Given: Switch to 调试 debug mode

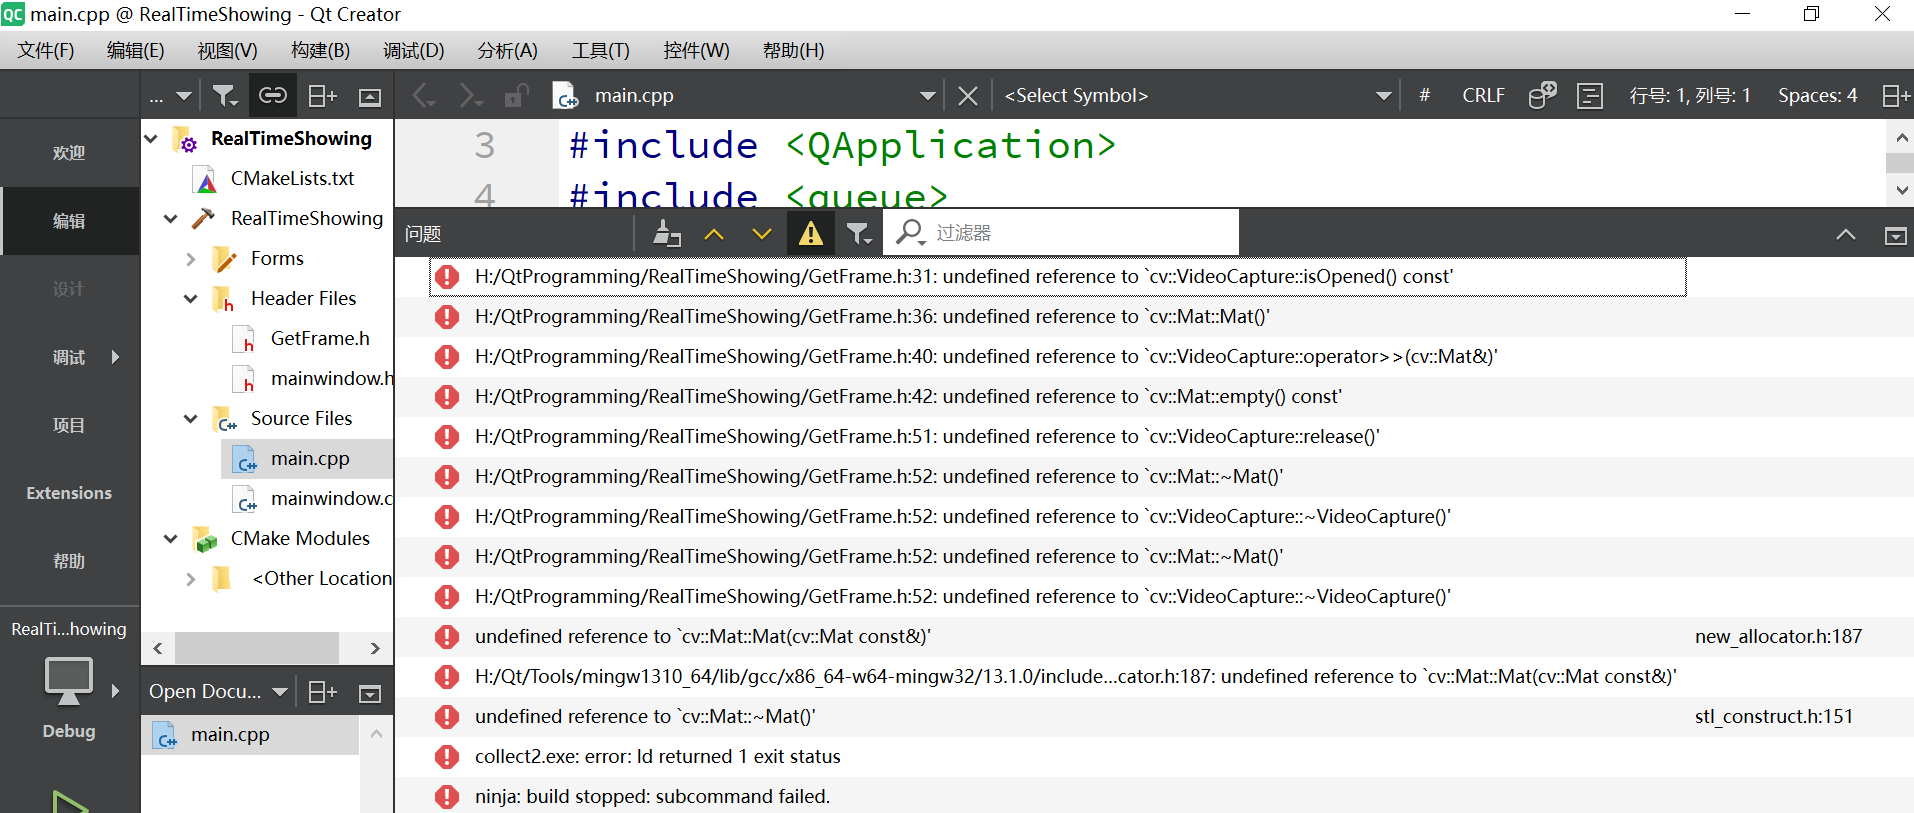Looking at the screenshot, I should [69, 357].
